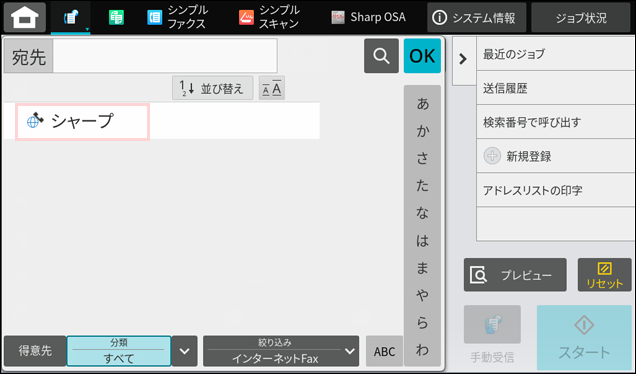Viewport: 636px width, 374px height.
Task: Open 送信履歴
Action: (x=555, y=88)
